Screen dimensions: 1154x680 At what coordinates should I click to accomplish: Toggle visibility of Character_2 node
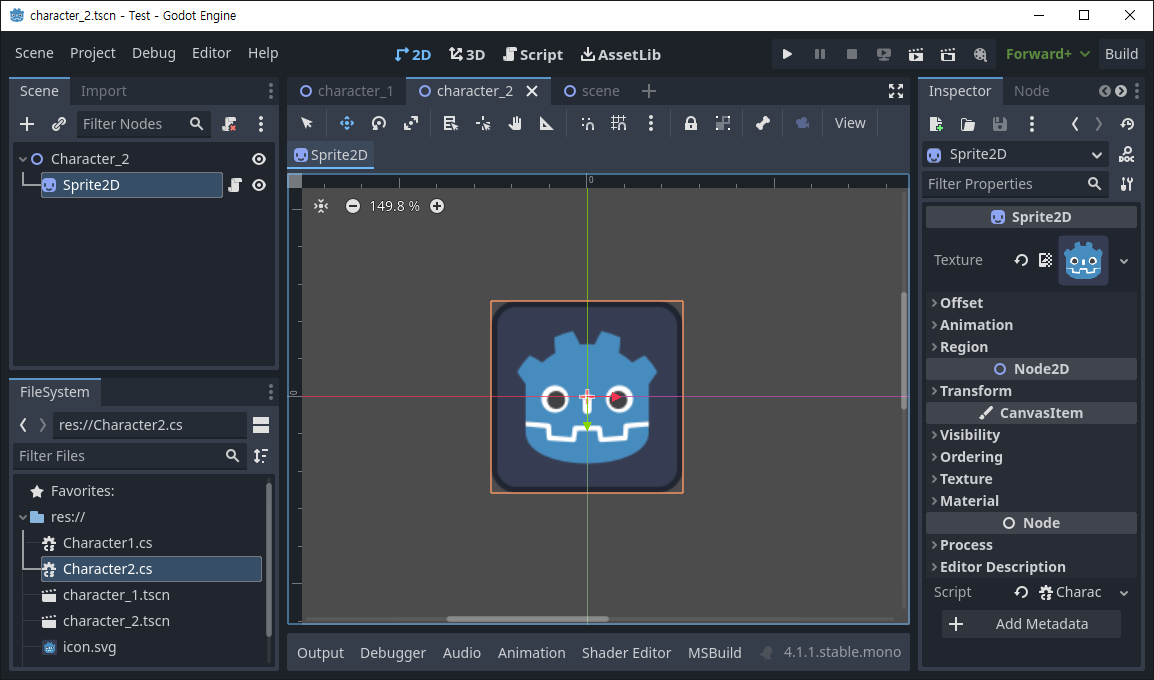(259, 159)
